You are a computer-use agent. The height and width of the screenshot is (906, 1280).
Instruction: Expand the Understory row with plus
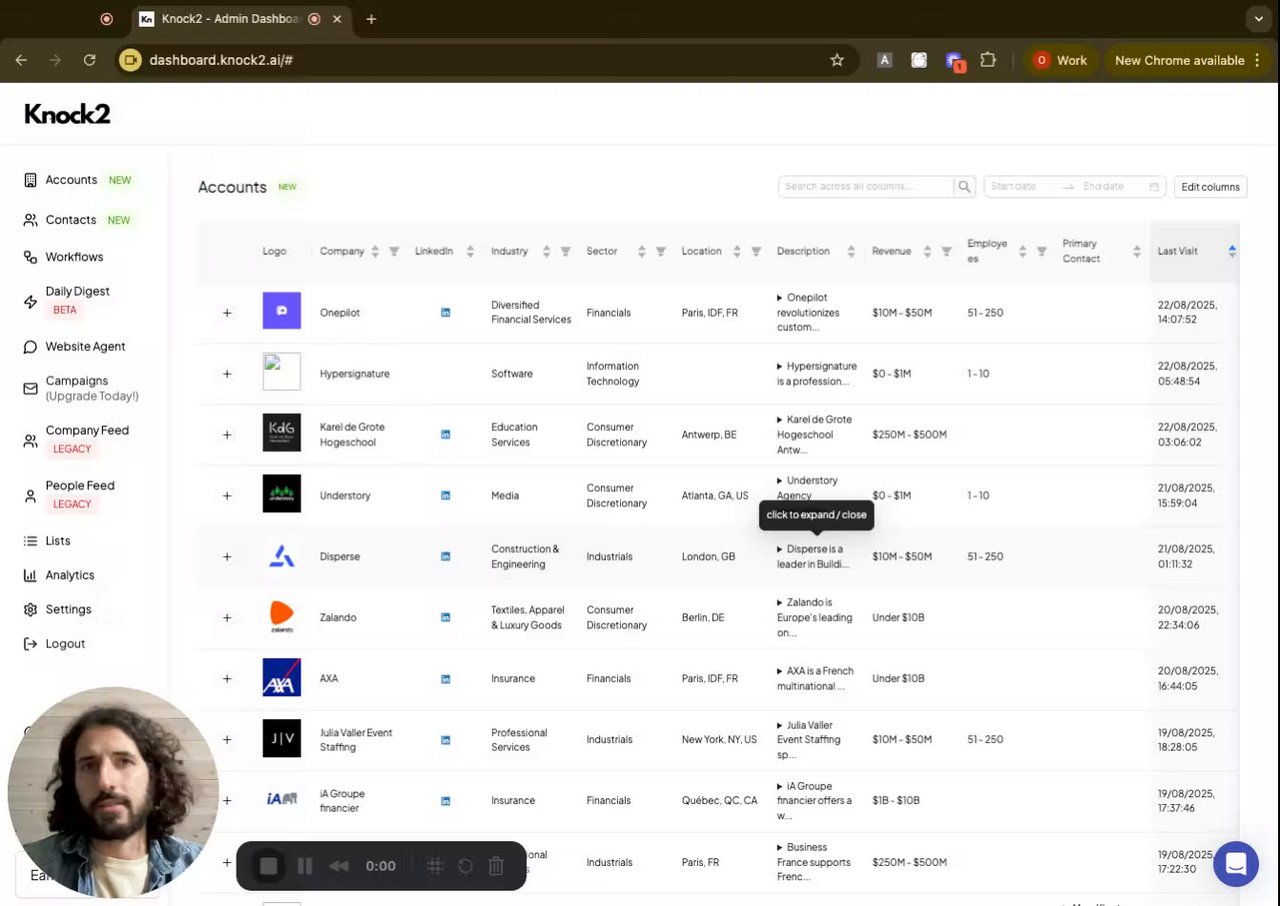click(227, 496)
